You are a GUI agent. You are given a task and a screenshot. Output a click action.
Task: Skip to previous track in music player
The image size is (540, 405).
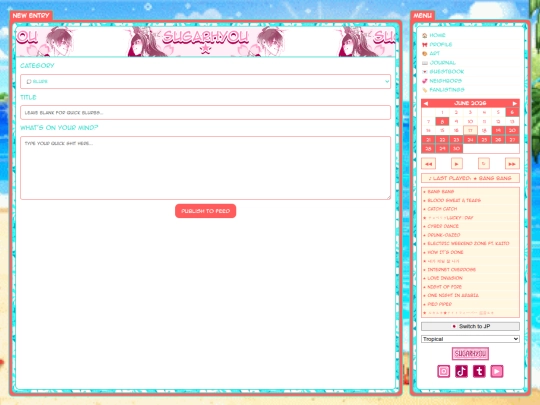tap(428, 164)
